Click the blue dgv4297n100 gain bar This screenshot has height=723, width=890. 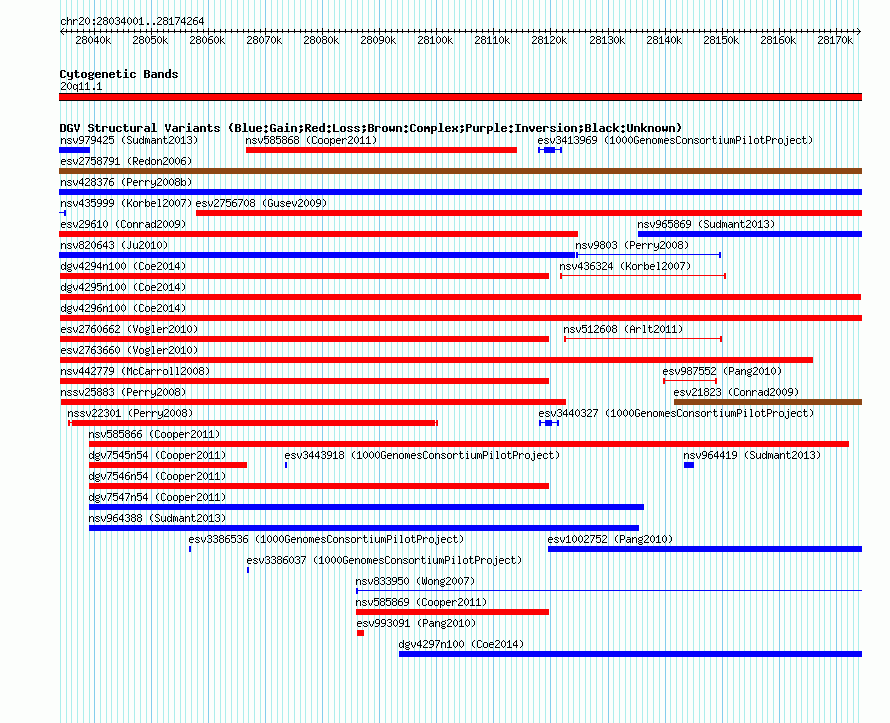pyautogui.click(x=631, y=654)
